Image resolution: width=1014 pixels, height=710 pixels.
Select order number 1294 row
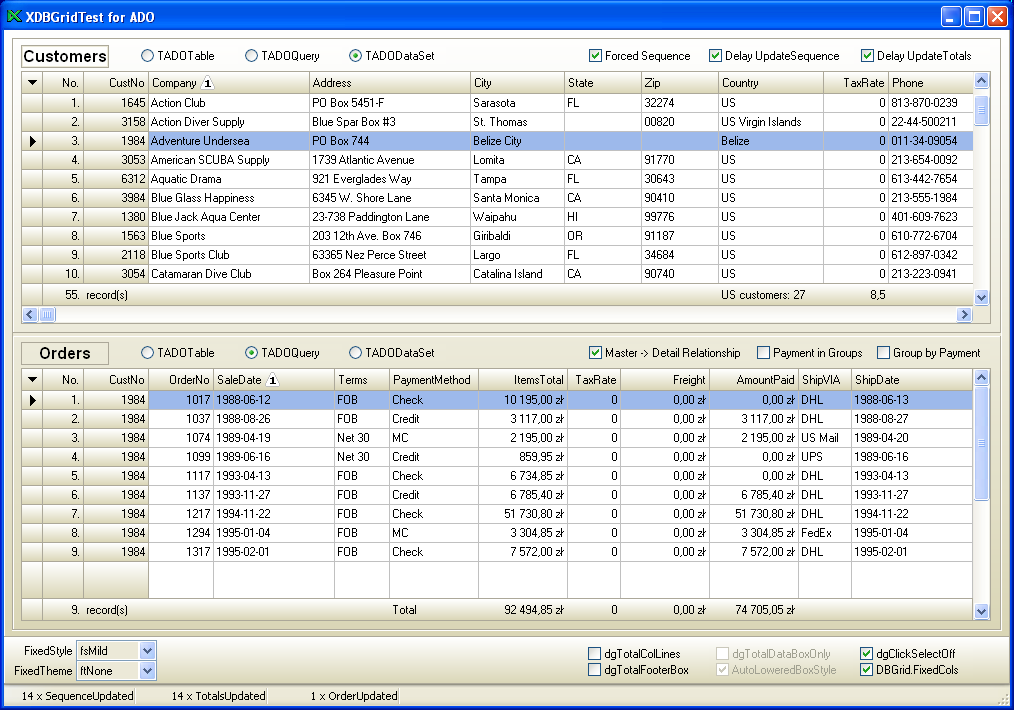tap(180, 533)
